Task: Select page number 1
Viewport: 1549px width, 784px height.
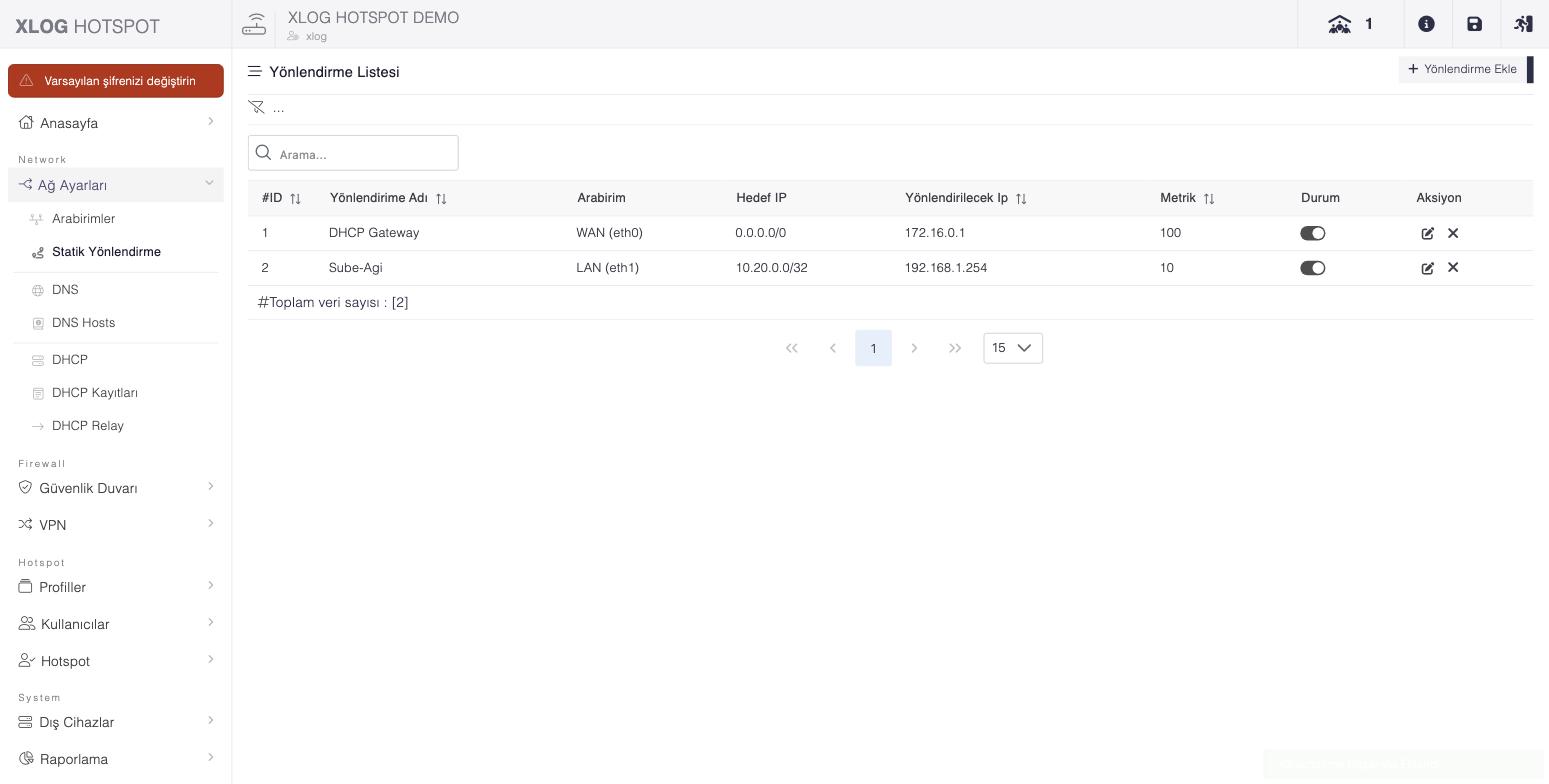Action: 873,348
